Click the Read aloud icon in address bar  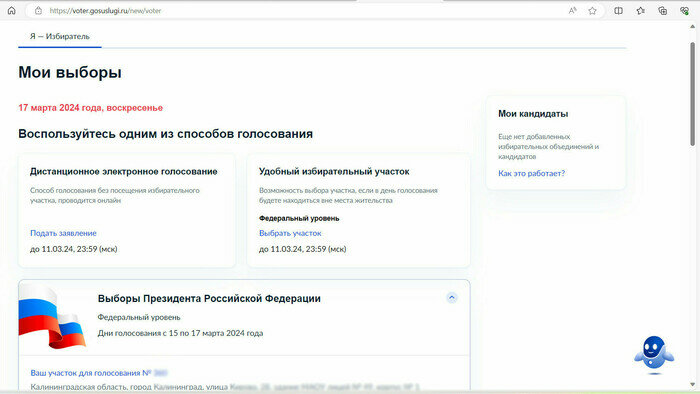coord(572,11)
